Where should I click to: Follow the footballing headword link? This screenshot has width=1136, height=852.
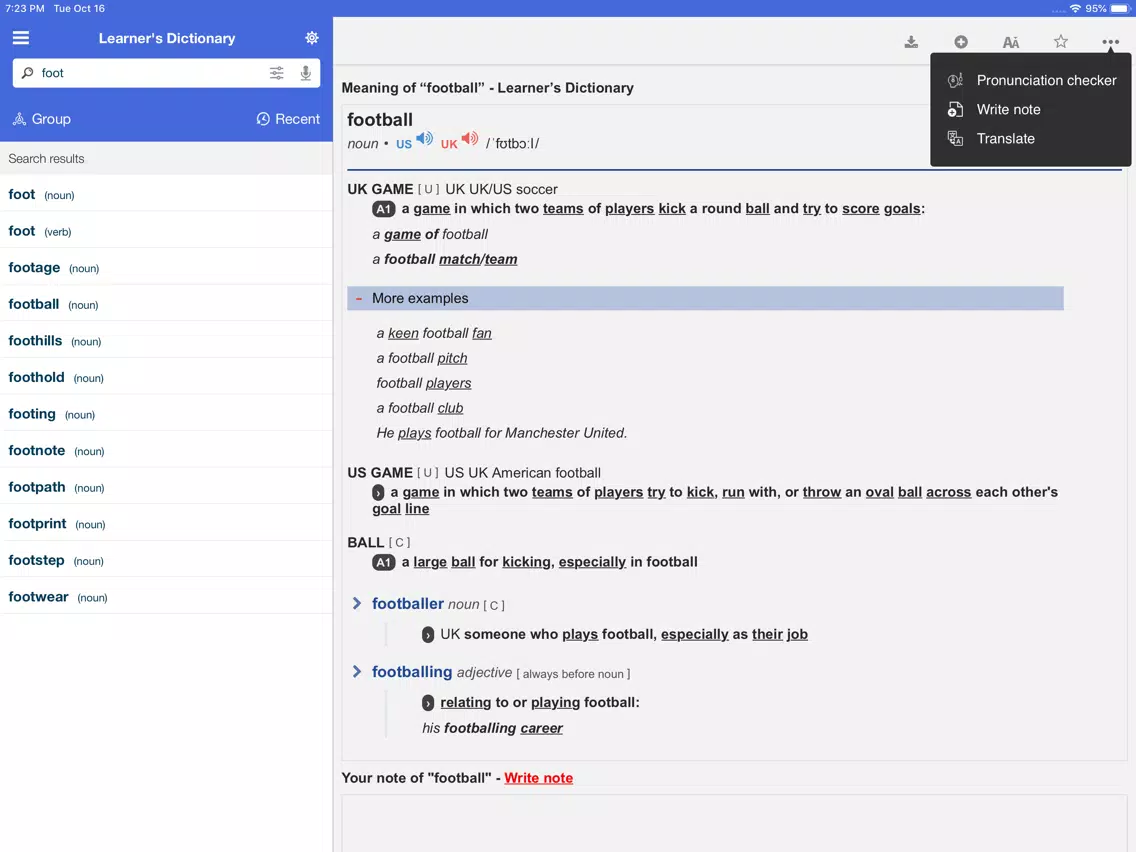coord(412,672)
